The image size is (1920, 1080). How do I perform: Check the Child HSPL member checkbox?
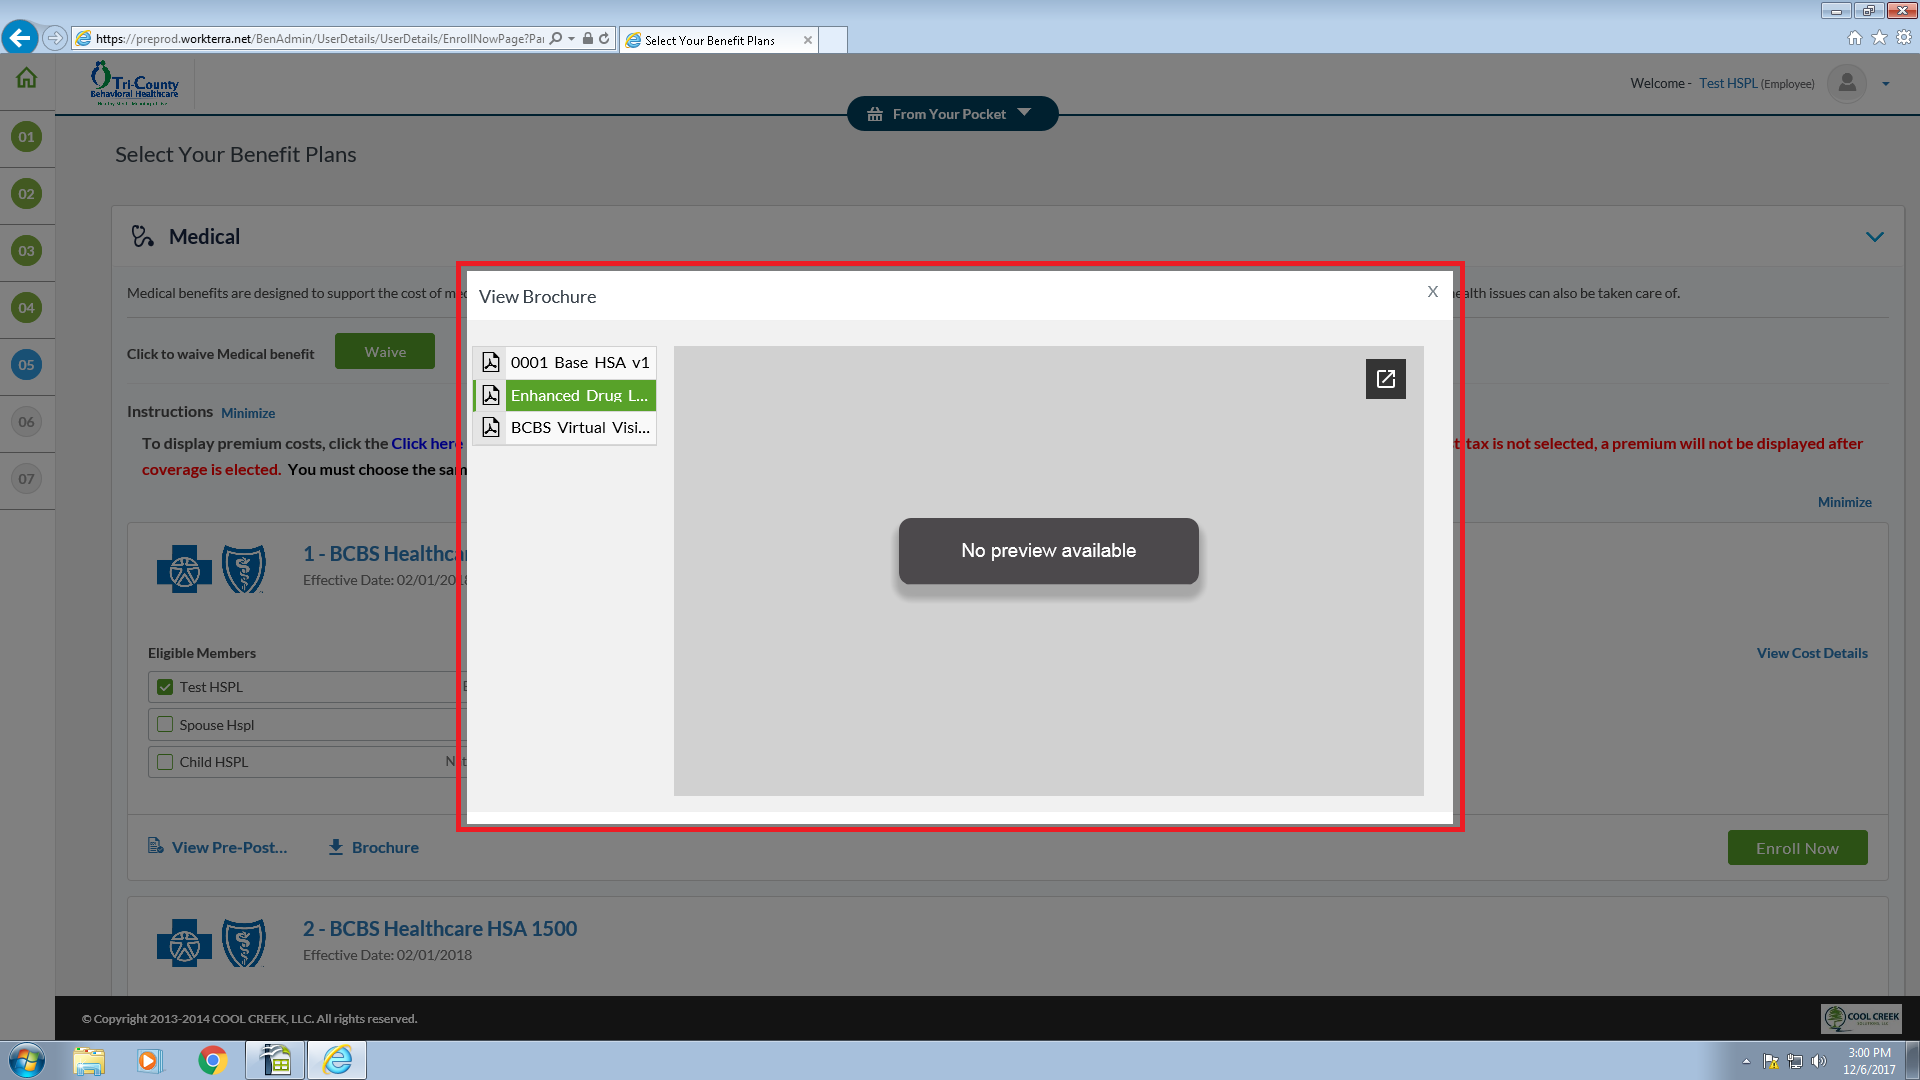pyautogui.click(x=165, y=762)
